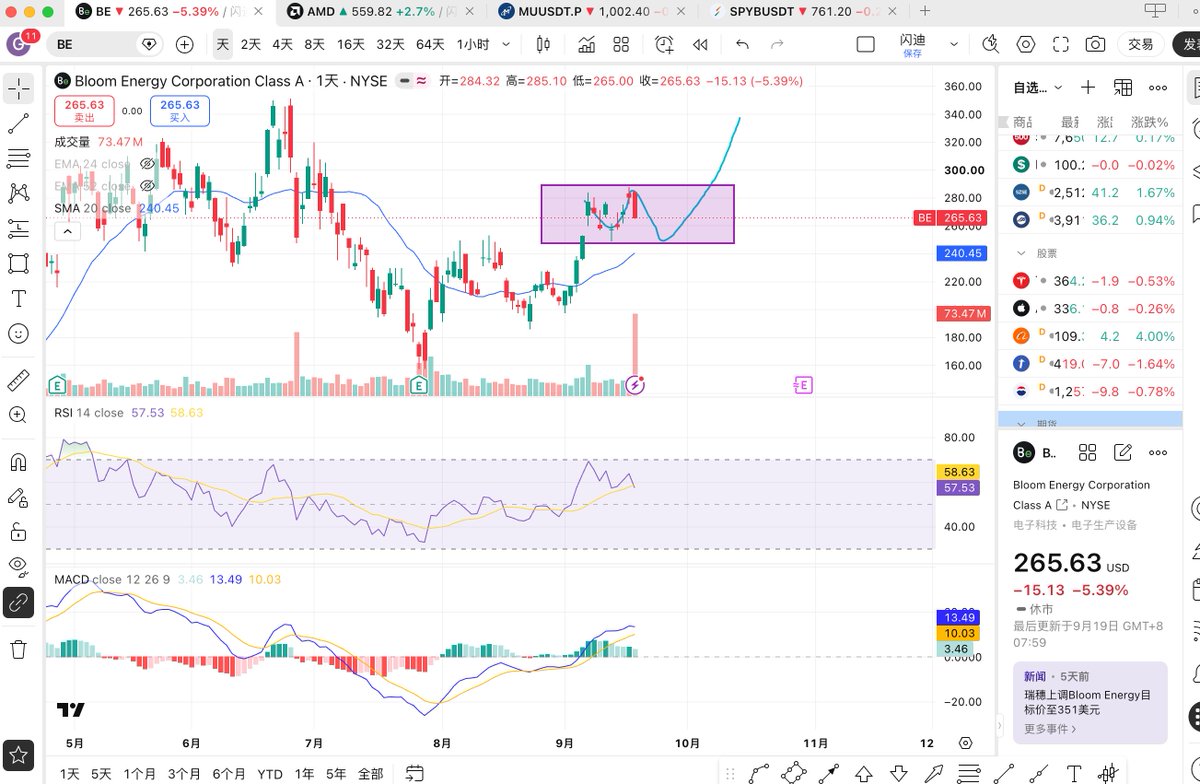The image size is (1200, 784).
Task: Click the 265.63 买入 buy button
Action: click(x=180, y=111)
